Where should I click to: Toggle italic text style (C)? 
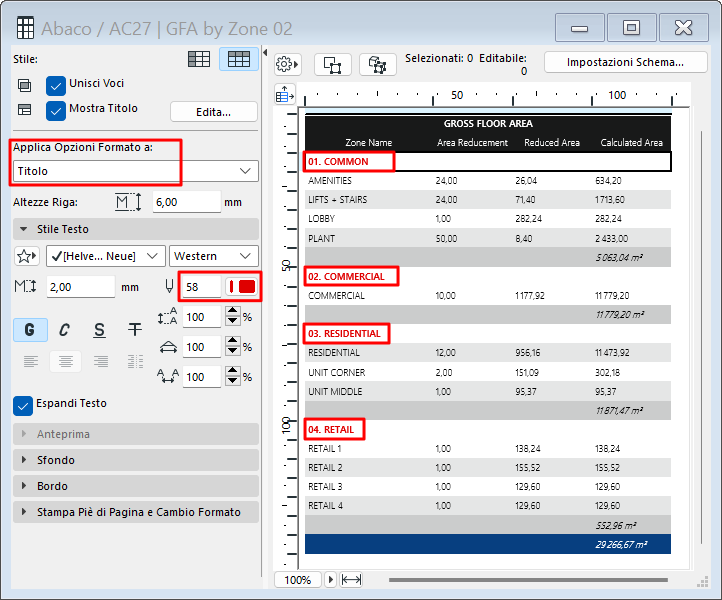[65, 329]
